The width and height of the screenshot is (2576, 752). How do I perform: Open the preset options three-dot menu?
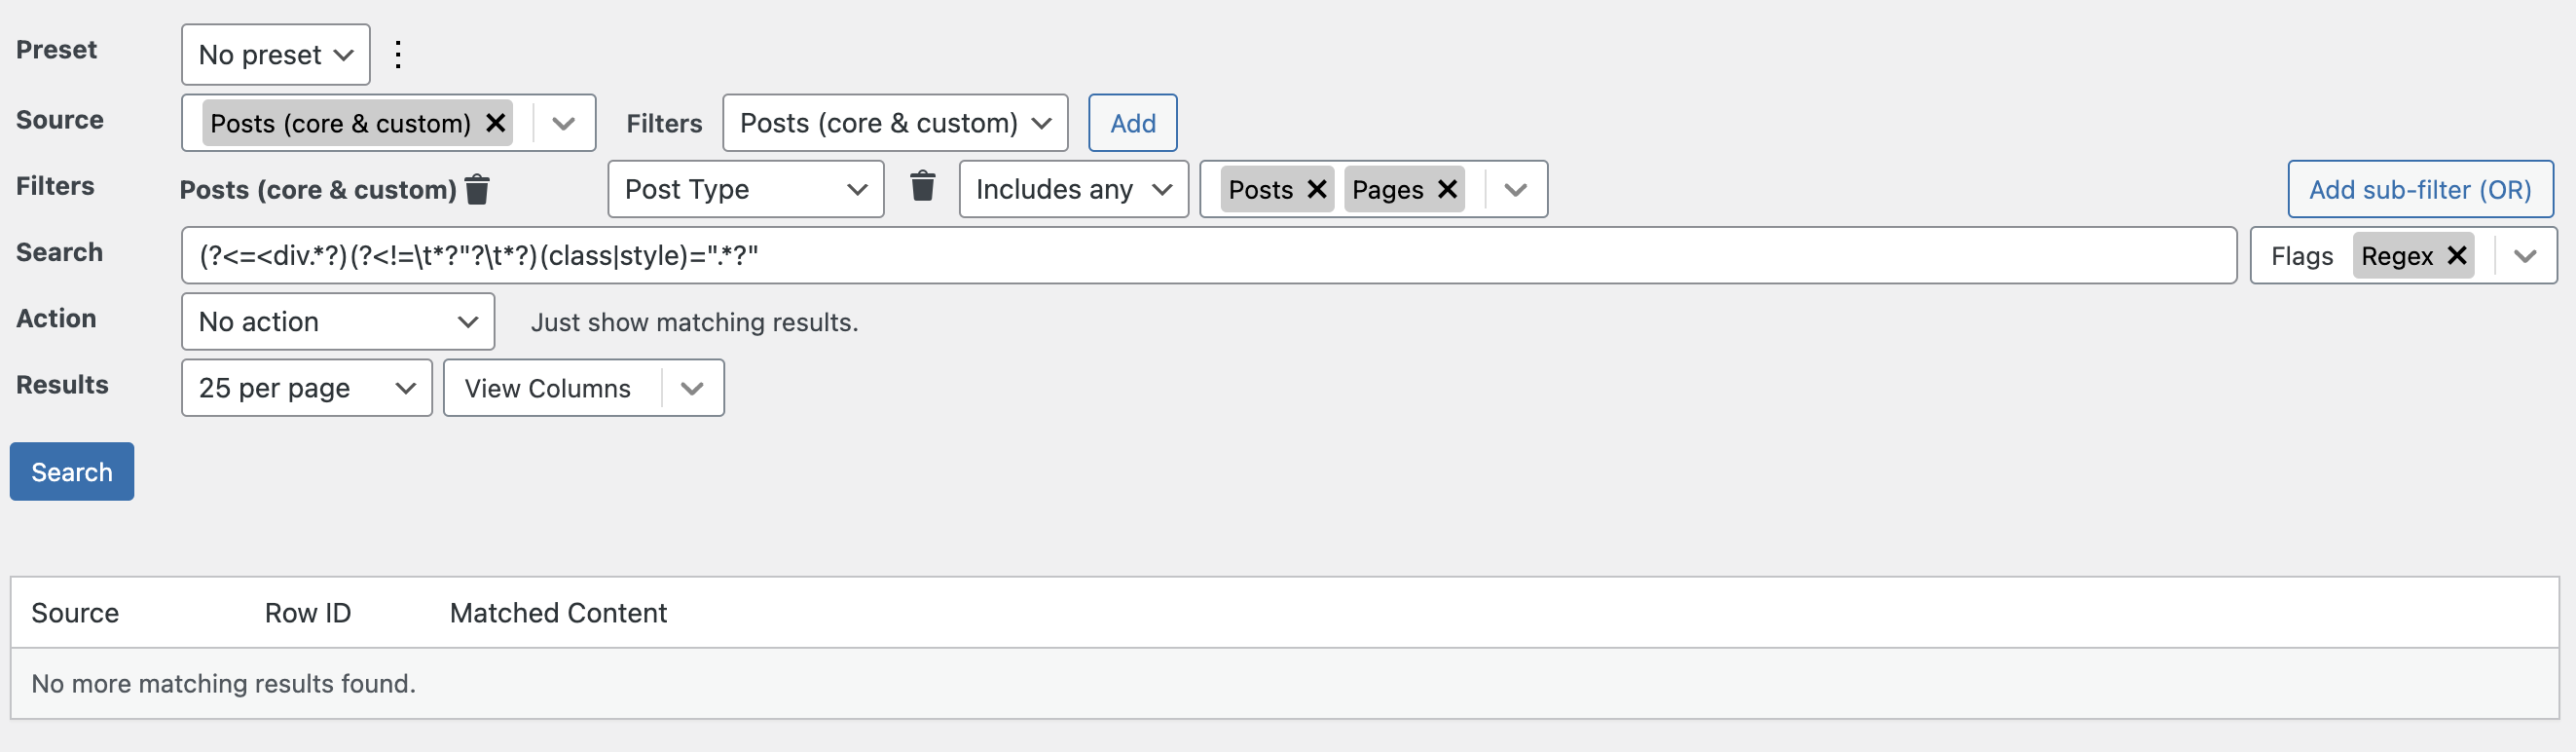pyautogui.click(x=398, y=54)
